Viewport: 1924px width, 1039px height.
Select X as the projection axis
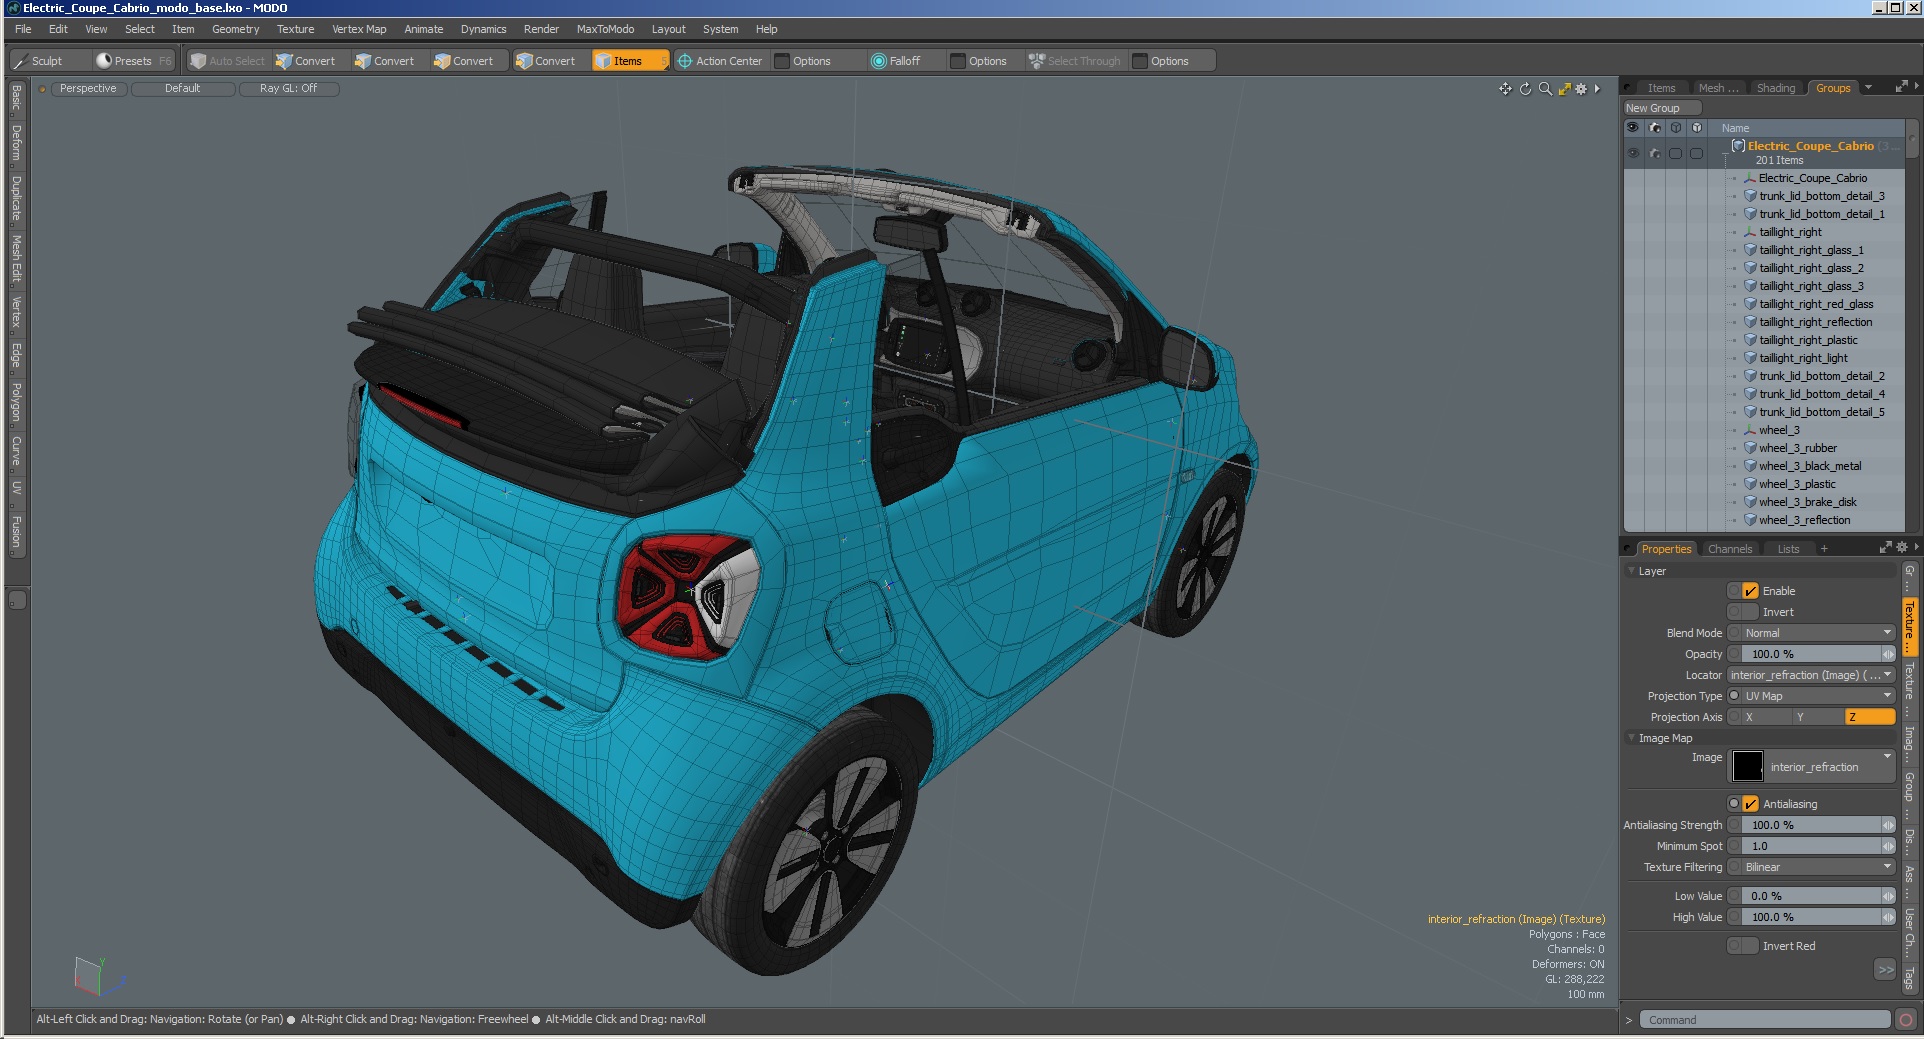1767,717
